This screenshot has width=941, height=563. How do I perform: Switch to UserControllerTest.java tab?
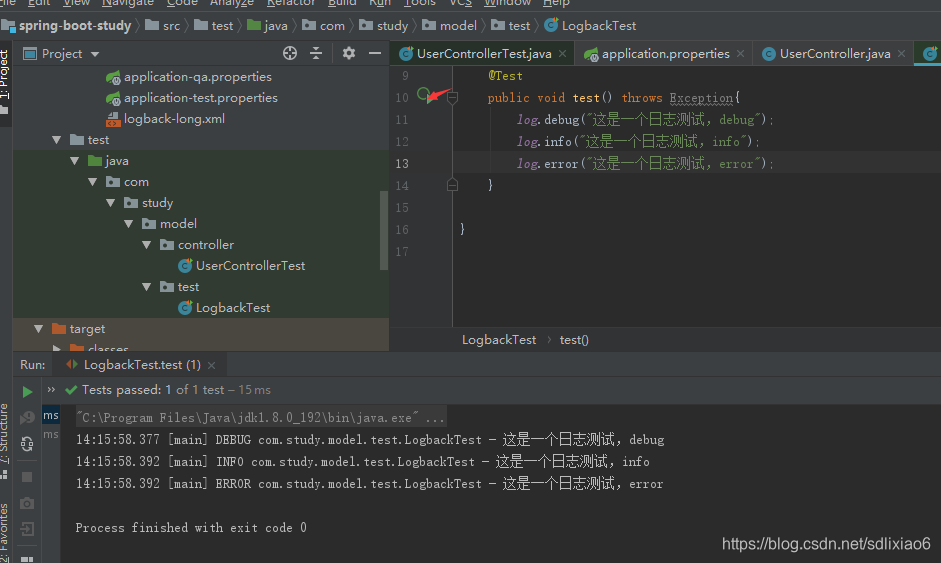(x=484, y=54)
